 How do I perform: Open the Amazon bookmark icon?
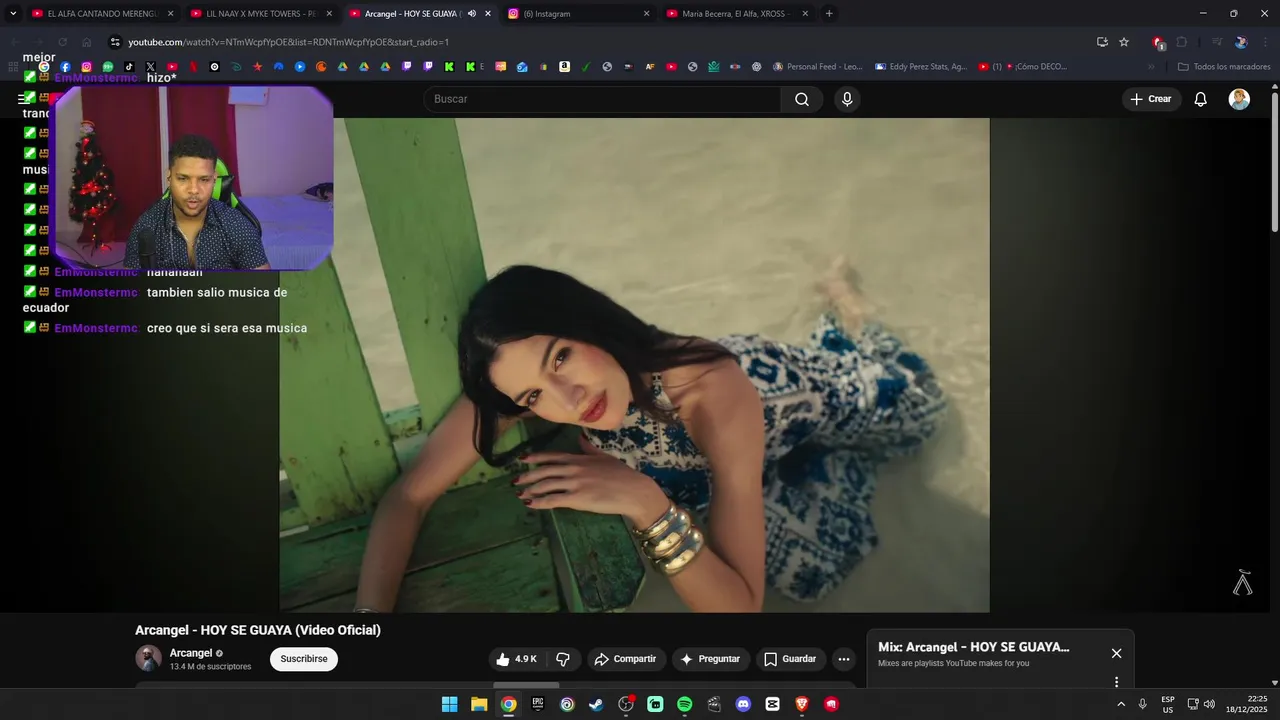pos(564,67)
